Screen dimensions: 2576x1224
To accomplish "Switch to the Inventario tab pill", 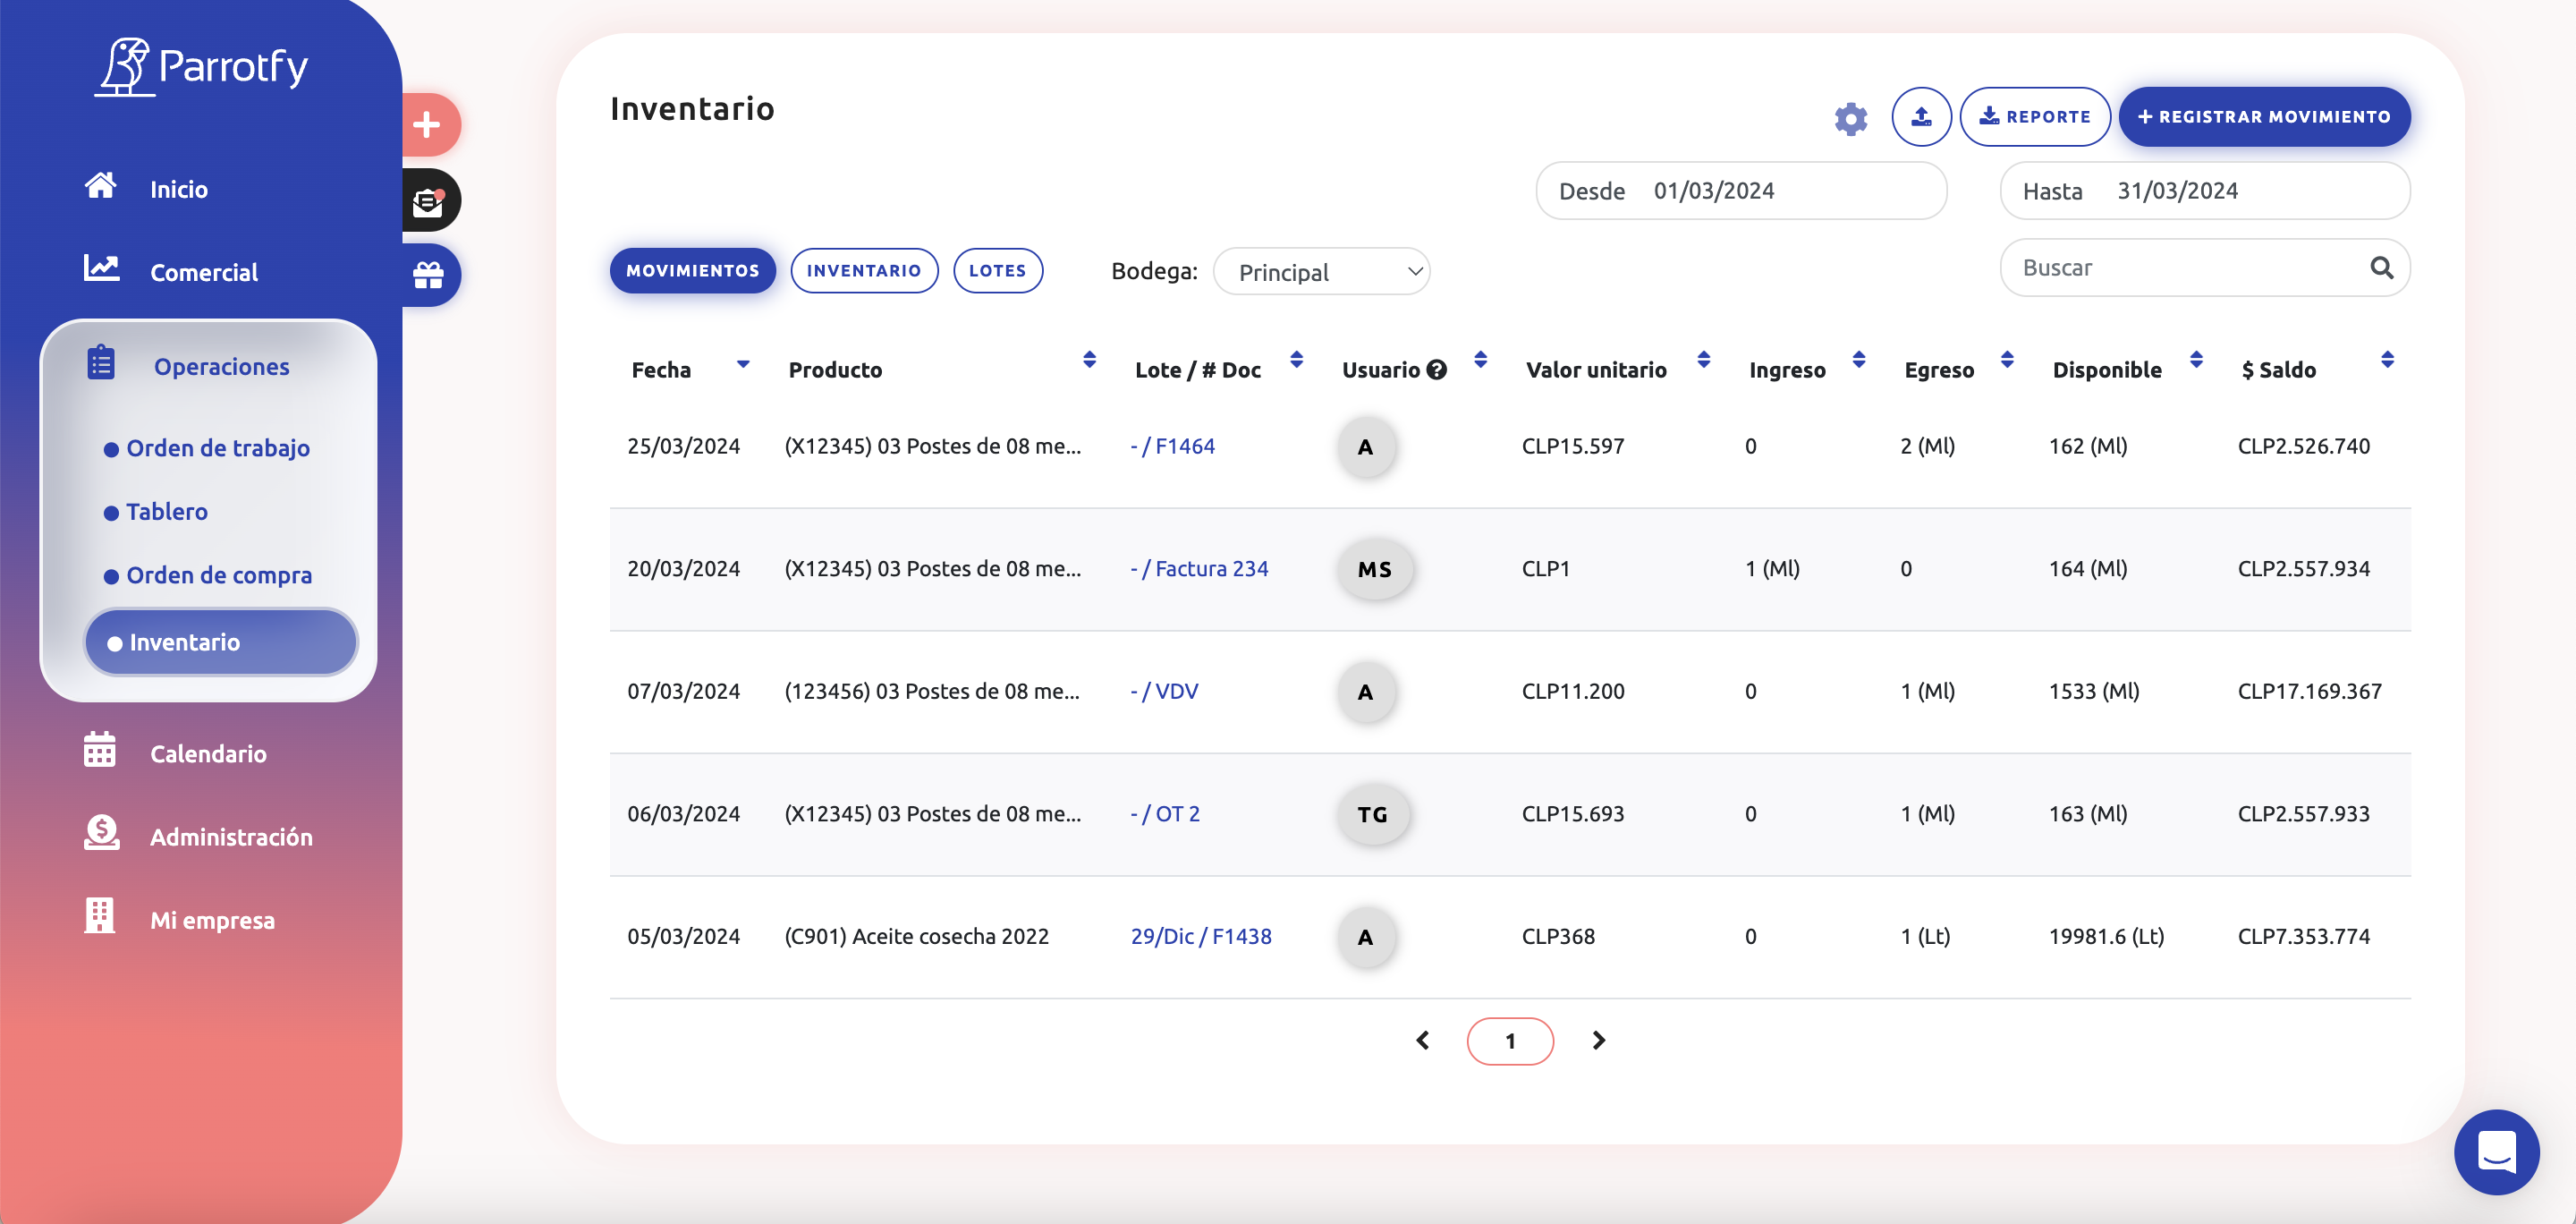I will (x=864, y=271).
